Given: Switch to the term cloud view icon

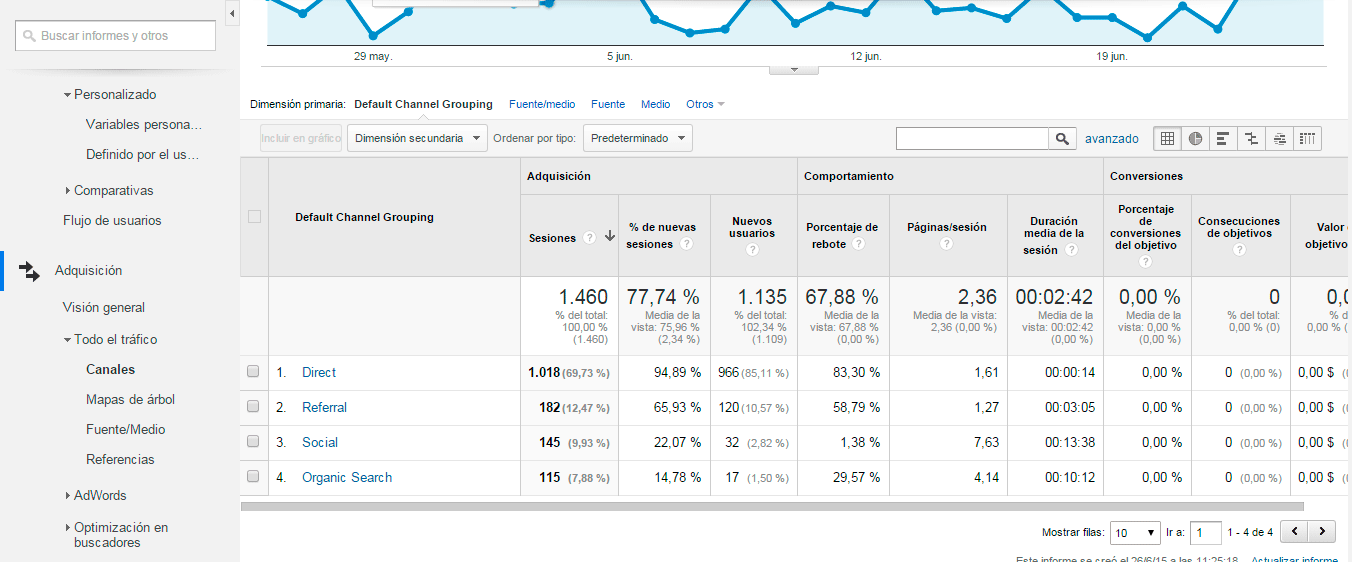Looking at the screenshot, I should [1279, 139].
